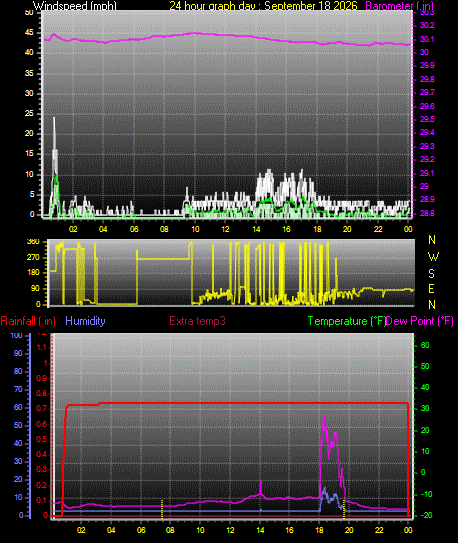Click the S compass direction letter
Image resolution: width=458 pixels, height=543 pixels.
point(431,274)
